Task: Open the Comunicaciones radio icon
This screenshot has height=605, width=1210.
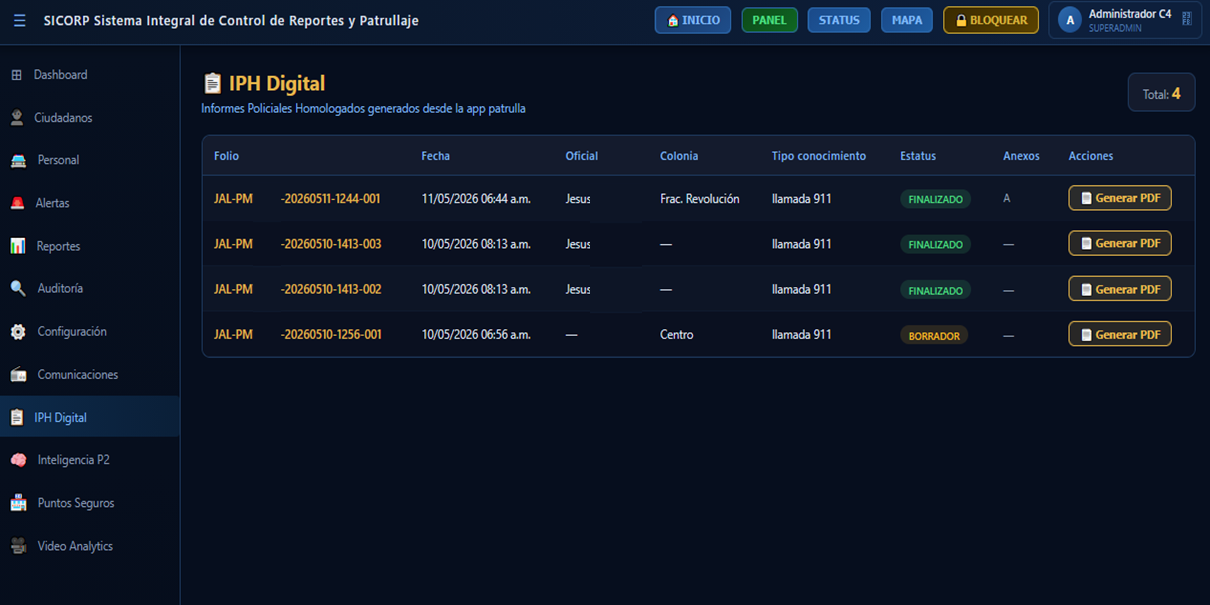Action: click(18, 375)
